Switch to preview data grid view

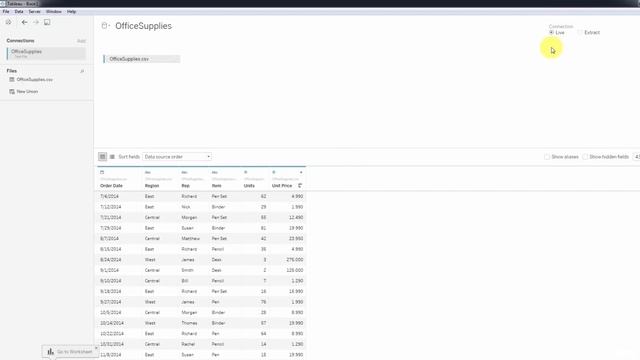pyautogui.click(x=102, y=157)
